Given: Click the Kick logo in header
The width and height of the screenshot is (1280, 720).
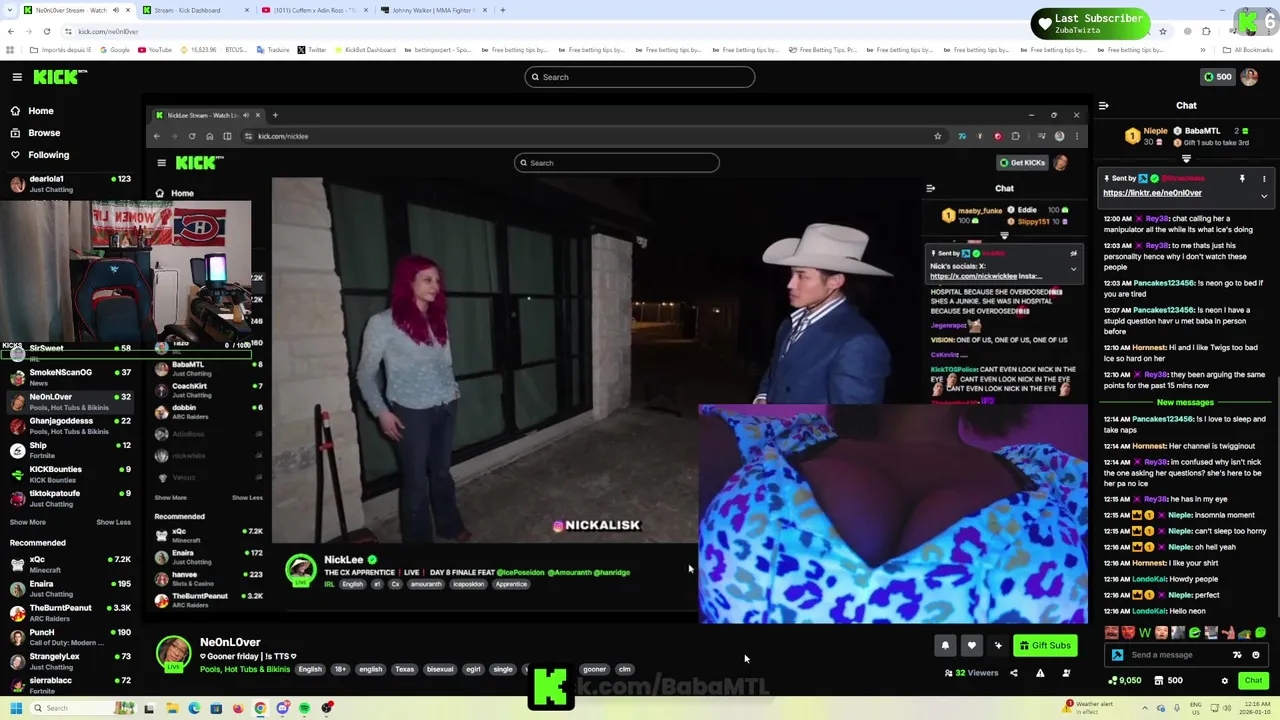Looking at the screenshot, I should click(x=60, y=77).
